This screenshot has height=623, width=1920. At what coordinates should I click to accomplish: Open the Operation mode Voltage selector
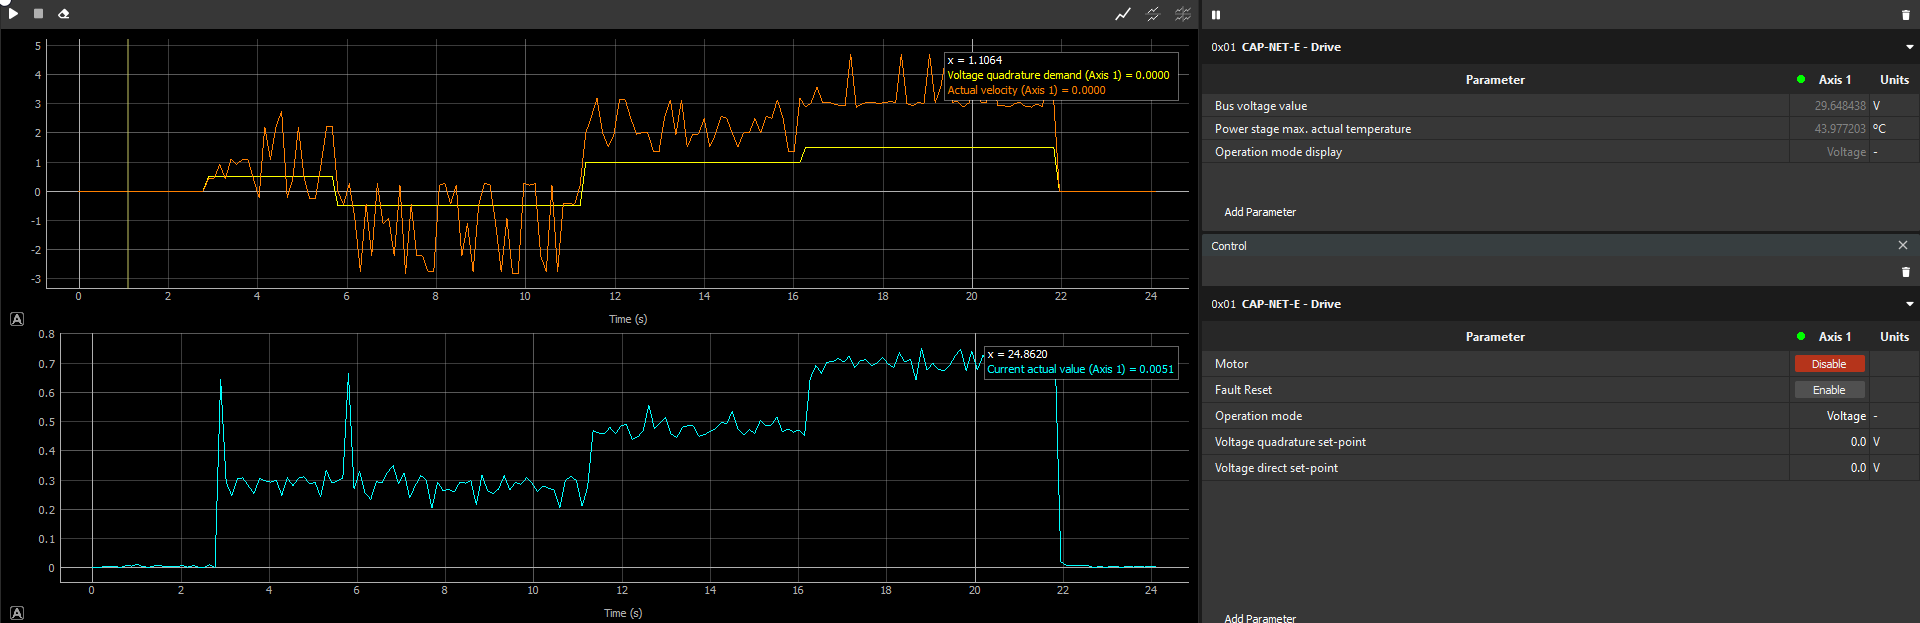tap(1829, 416)
